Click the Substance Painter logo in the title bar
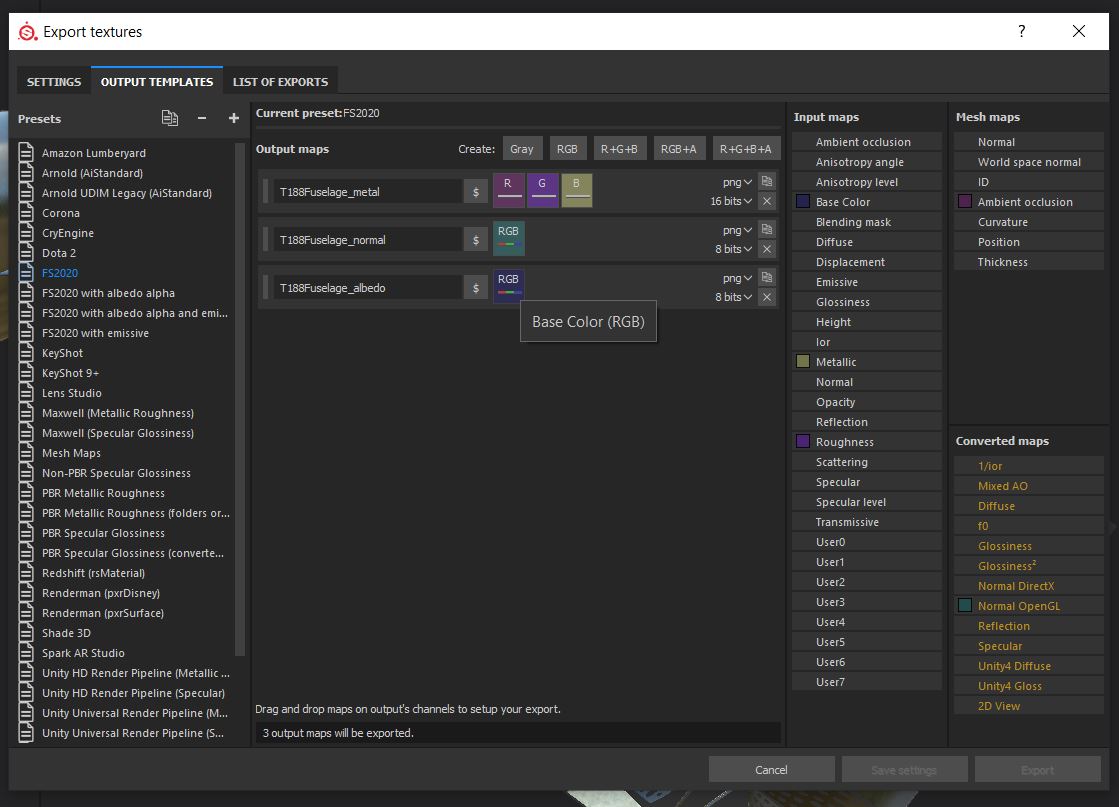The width and height of the screenshot is (1119, 807). 29,31
